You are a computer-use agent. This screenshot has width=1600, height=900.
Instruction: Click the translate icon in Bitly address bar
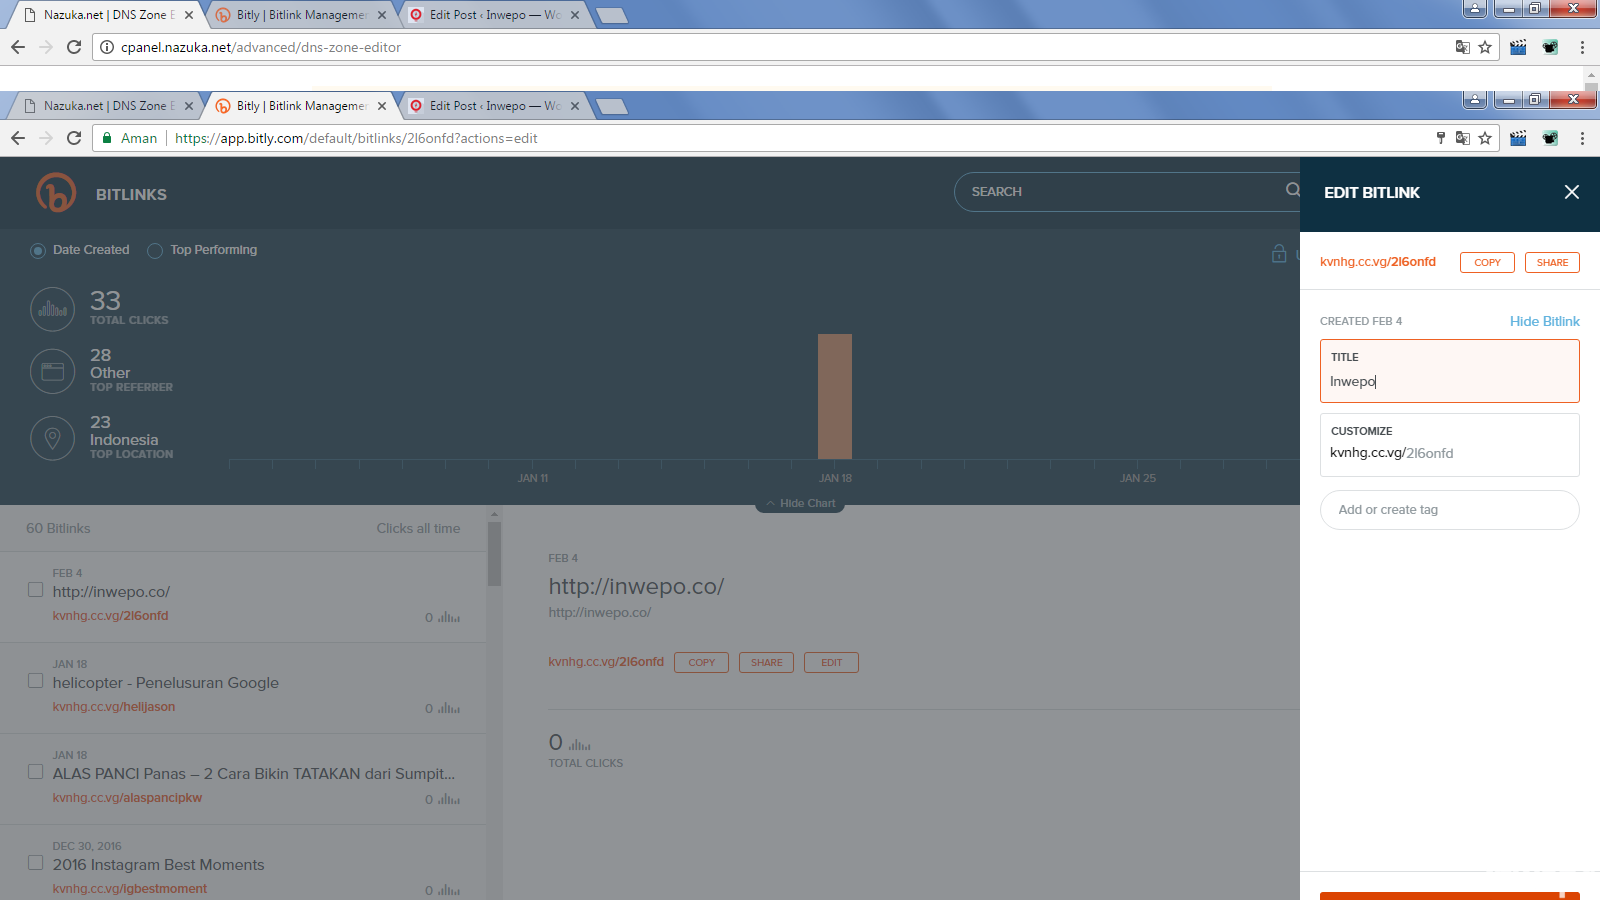[1463, 138]
